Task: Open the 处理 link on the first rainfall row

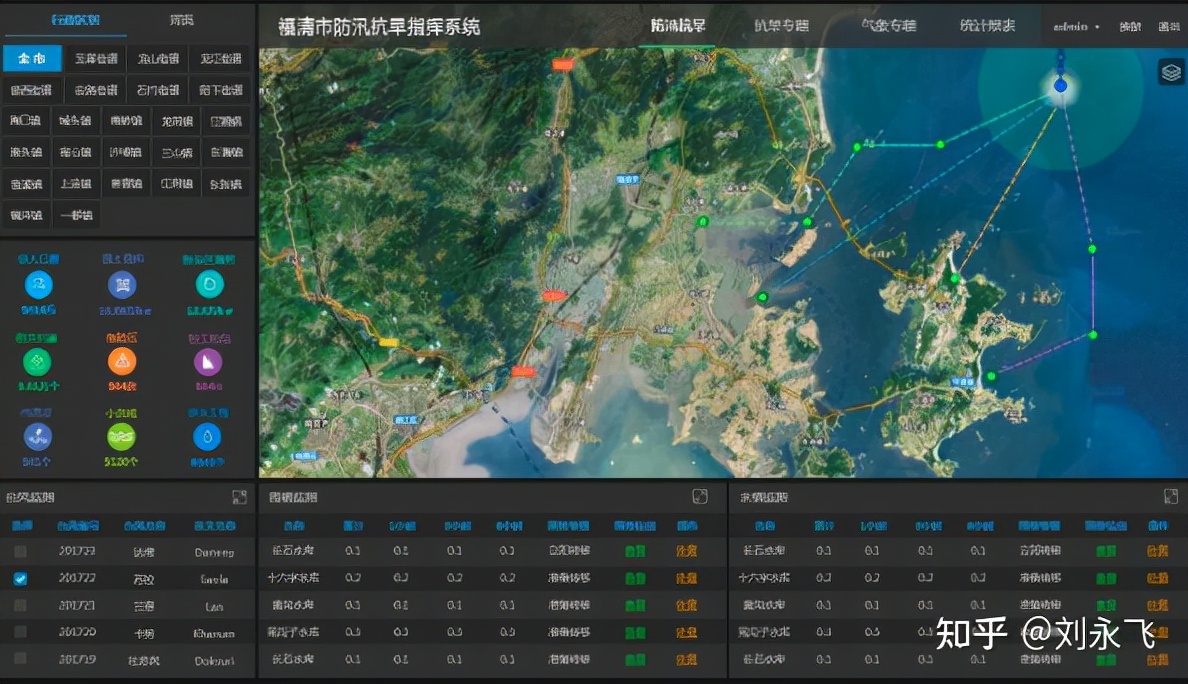Action: click(686, 551)
